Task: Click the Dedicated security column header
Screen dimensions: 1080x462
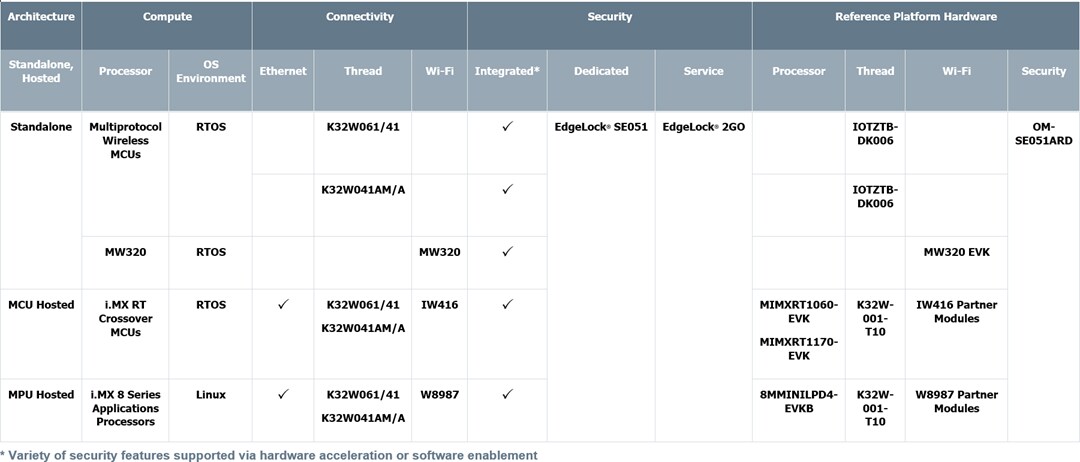Action: click(601, 71)
